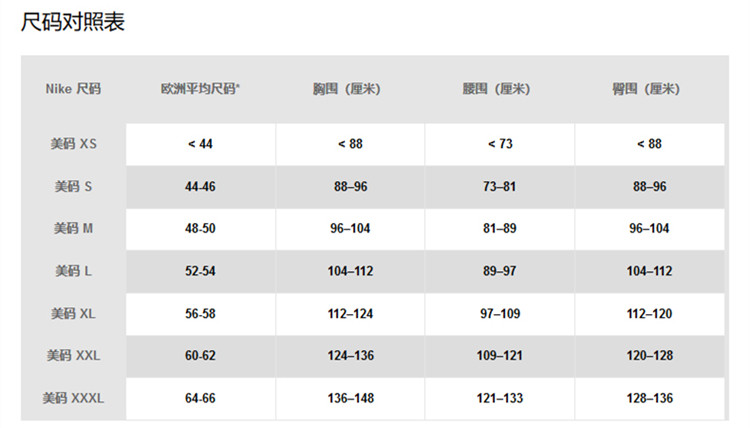Click the 美码 XXL row label

[74, 356]
